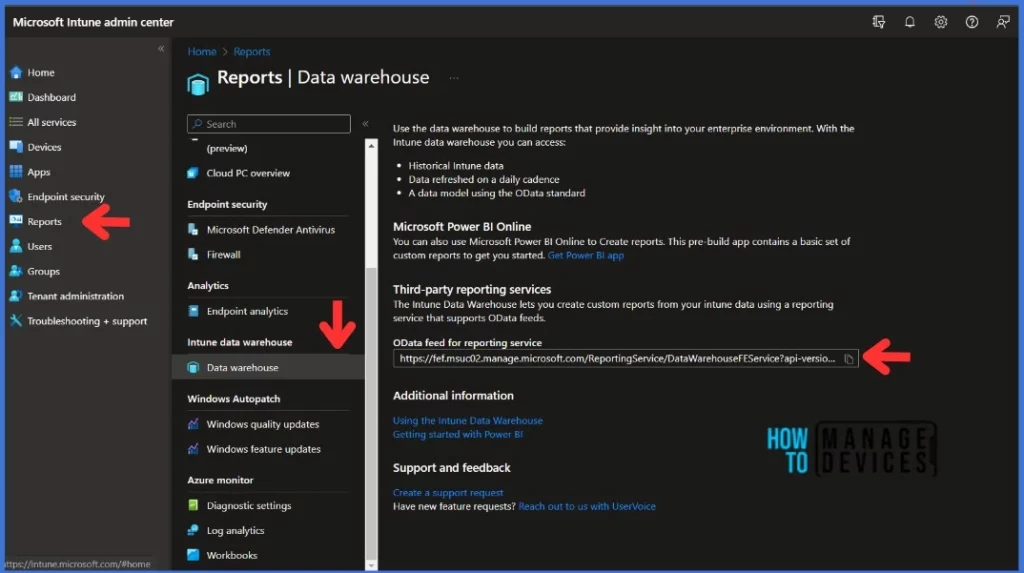The width and height of the screenshot is (1024, 573).
Task: Click the 'Third-party reporting services' heading
Action: click(x=472, y=289)
